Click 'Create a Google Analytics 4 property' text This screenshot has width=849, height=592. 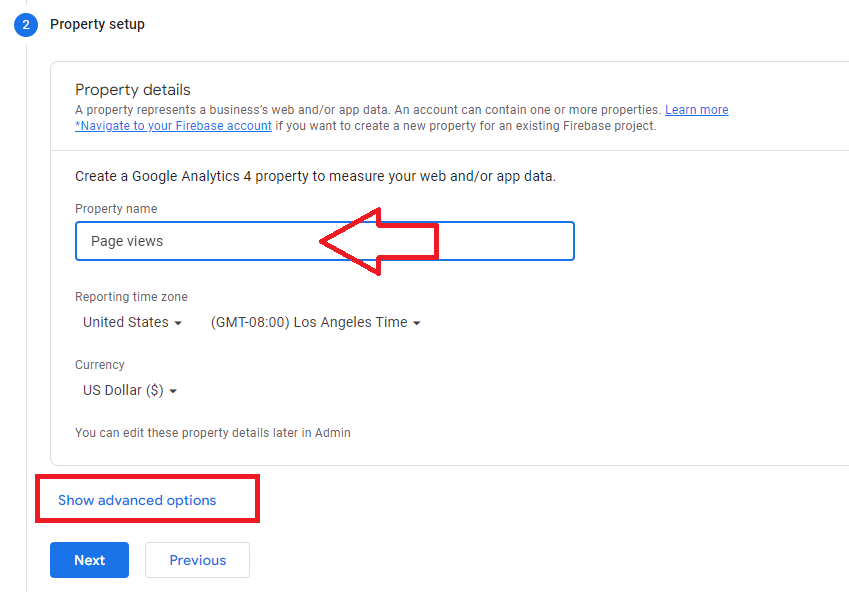[315, 177]
